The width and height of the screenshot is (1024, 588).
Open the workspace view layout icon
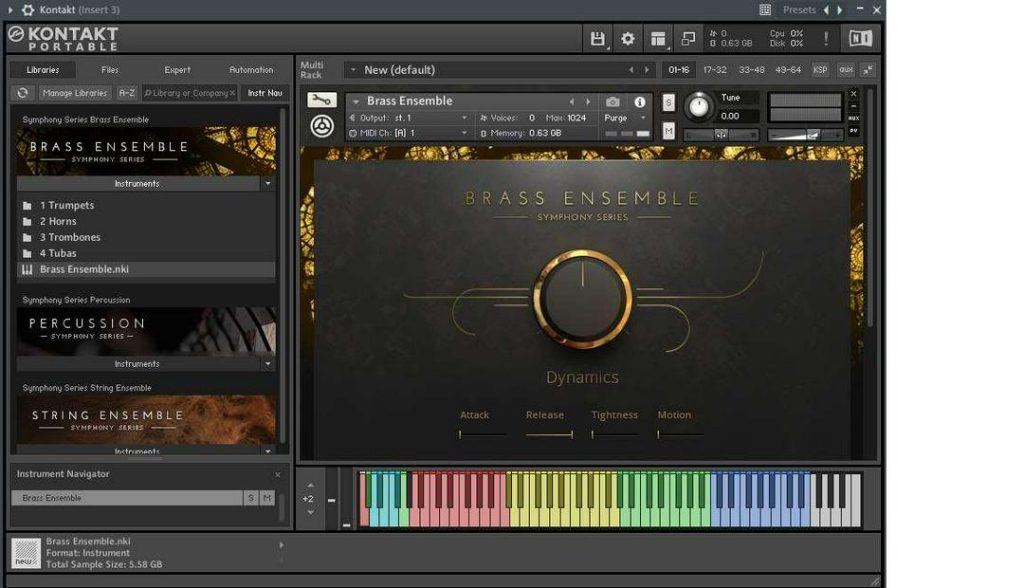[657, 37]
